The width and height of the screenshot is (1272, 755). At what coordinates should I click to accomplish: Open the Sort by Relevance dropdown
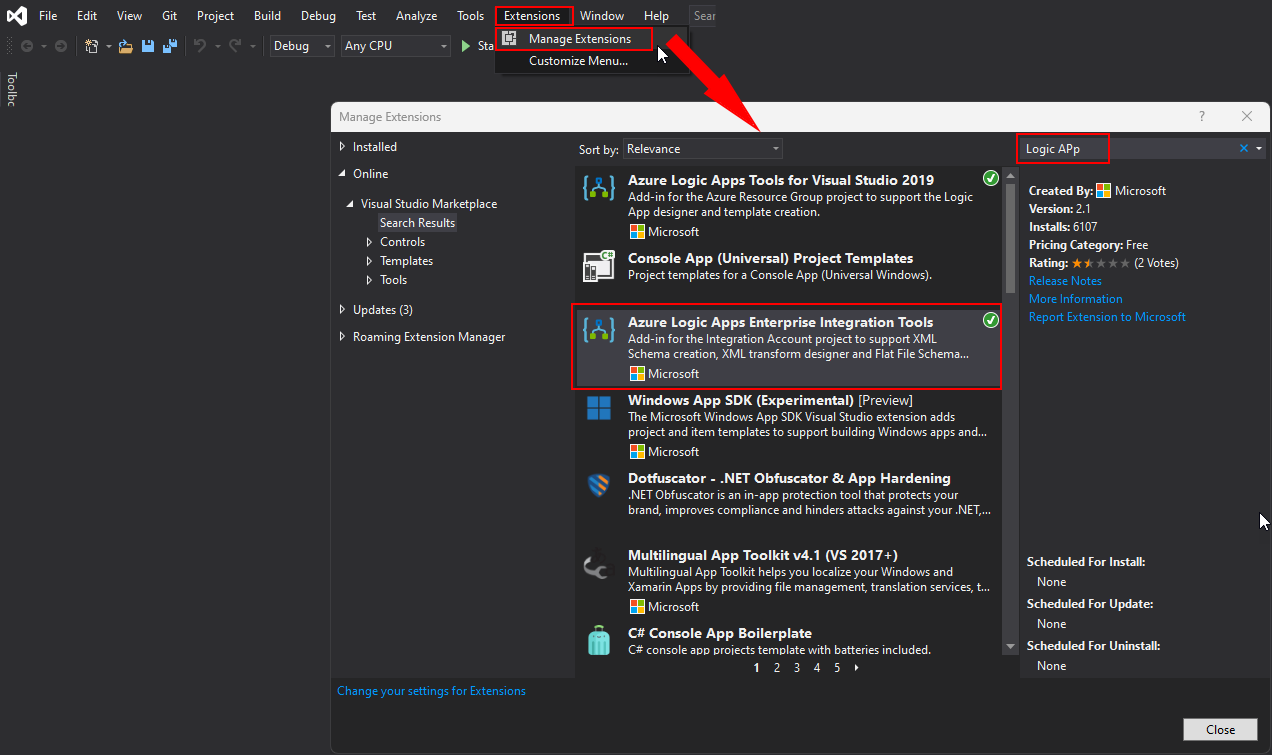pyautogui.click(x=702, y=149)
